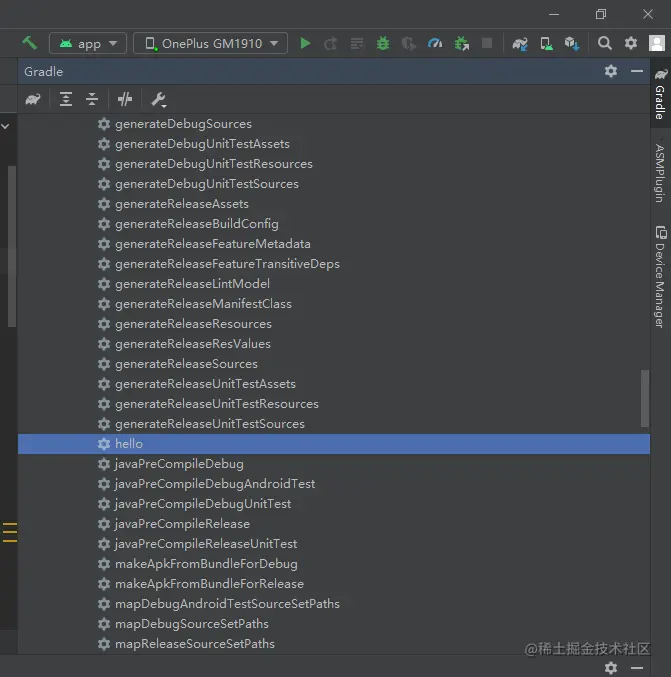Open the Profile app gauge icon
671x677 pixels.
coord(435,43)
